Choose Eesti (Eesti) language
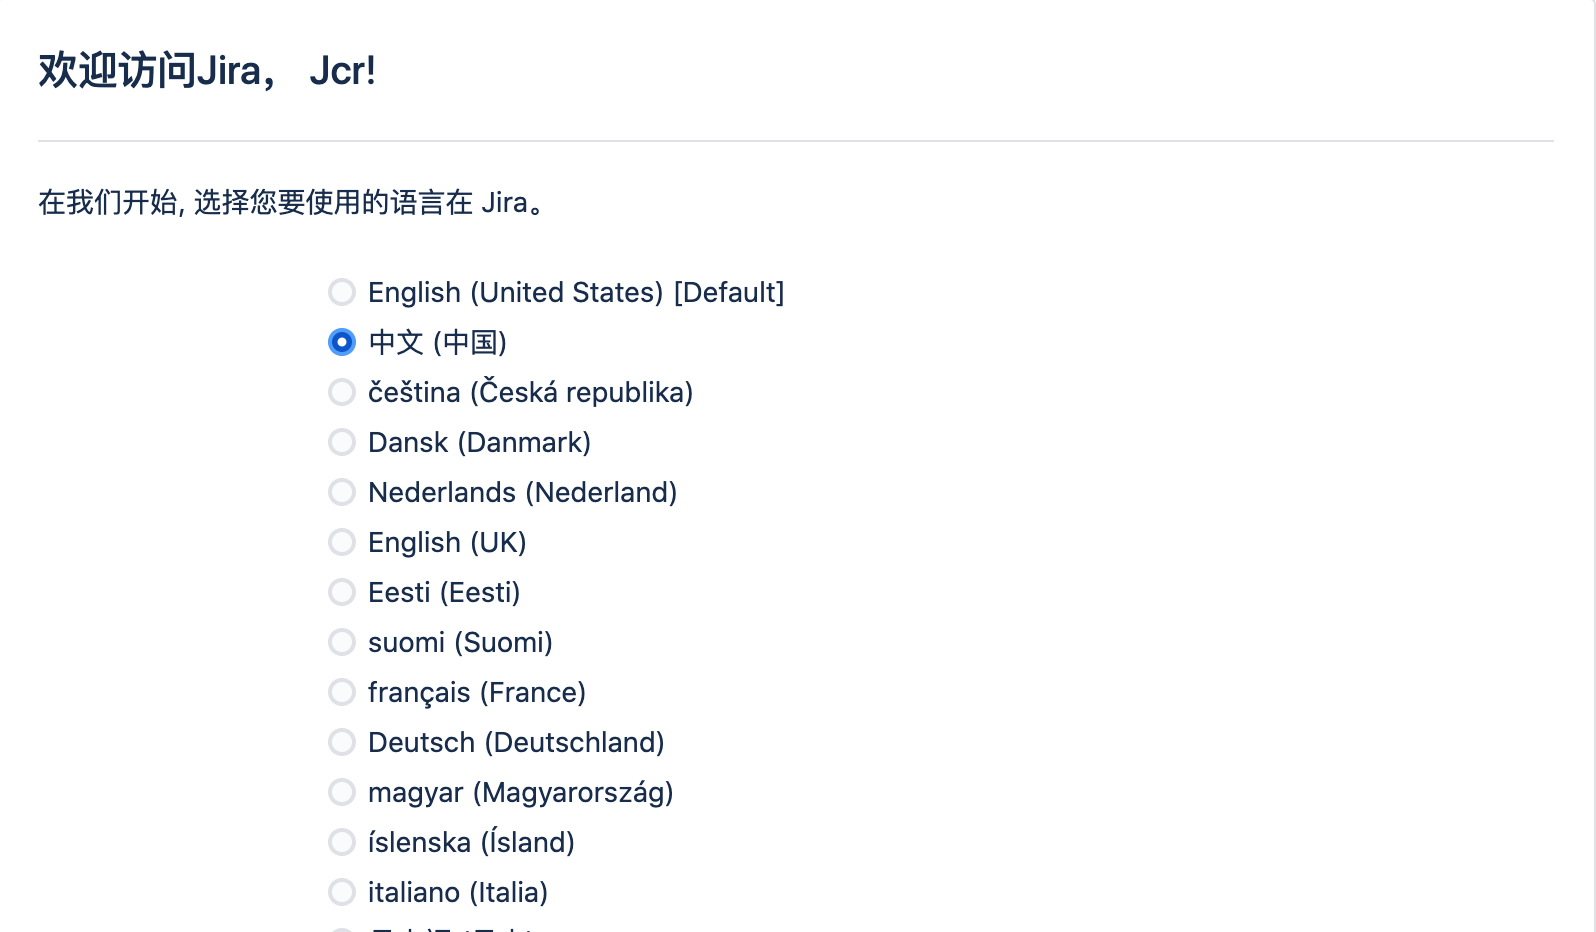This screenshot has height=932, width=1596. click(x=342, y=592)
